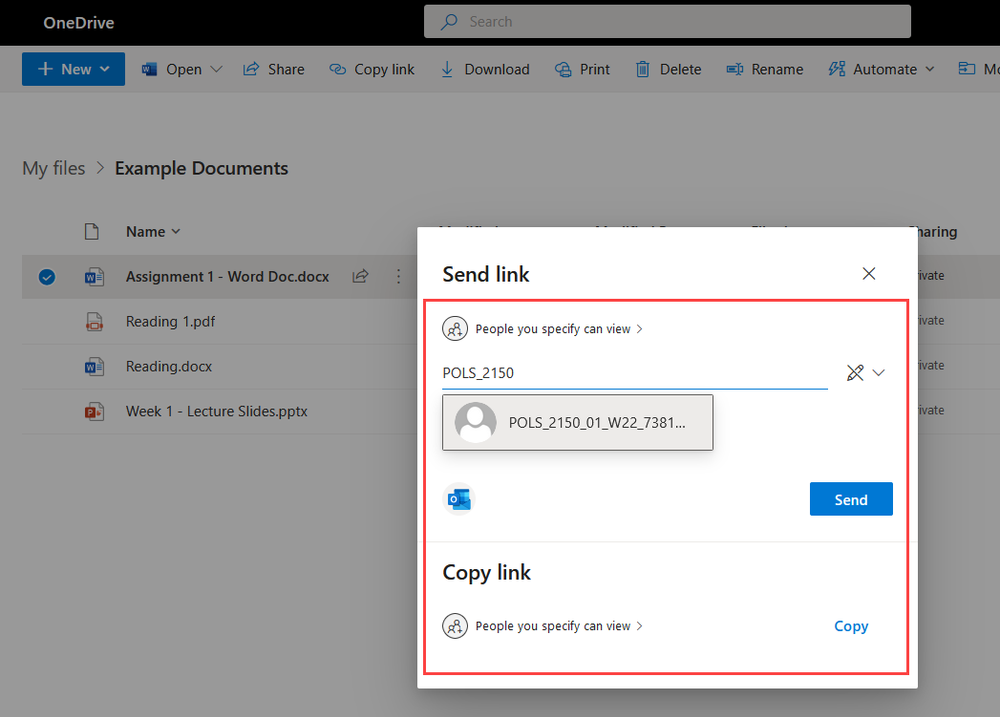Click the pencil edit permission icon

[855, 373]
